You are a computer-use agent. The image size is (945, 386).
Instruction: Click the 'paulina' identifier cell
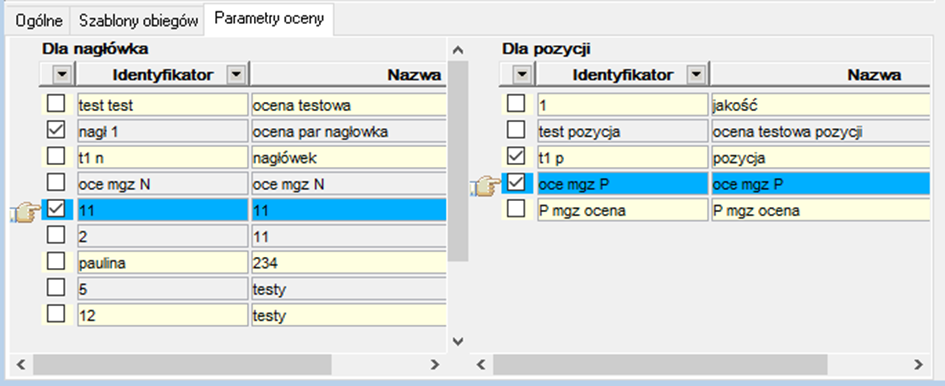163,262
